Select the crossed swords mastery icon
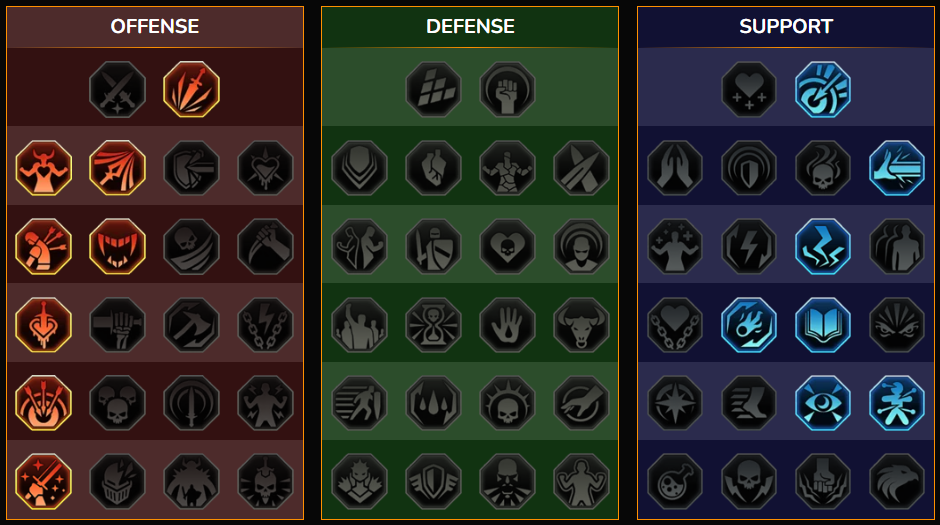Viewport: 940px width, 525px height. [118, 90]
